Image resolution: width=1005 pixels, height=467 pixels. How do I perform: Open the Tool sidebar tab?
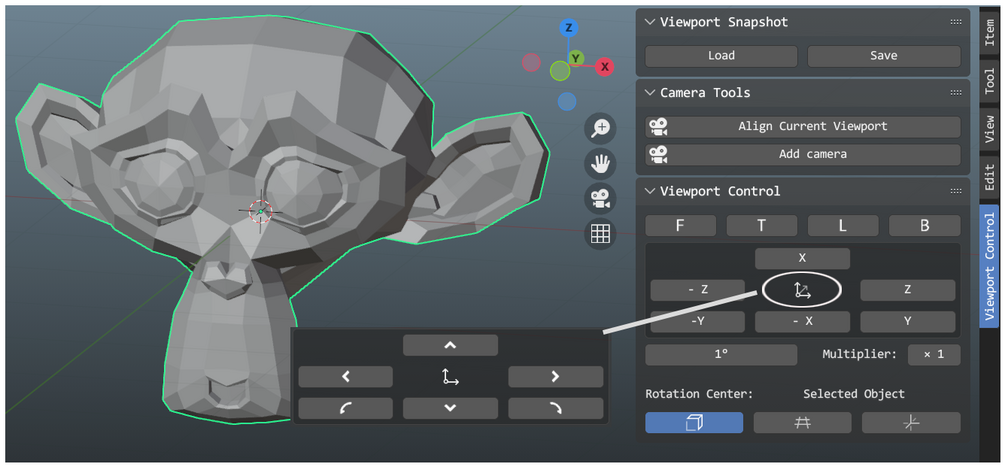coord(990,82)
